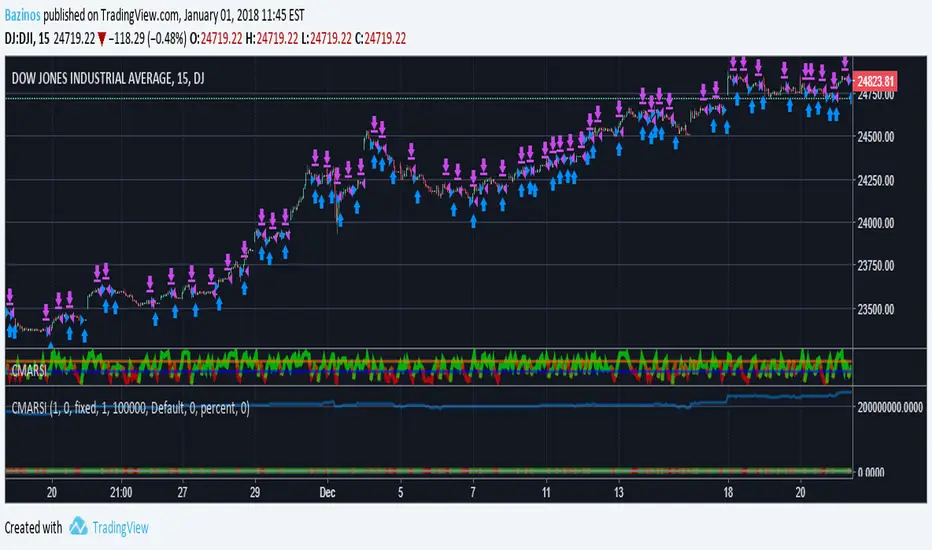This screenshot has width=932, height=550.
Task: Click the CMARSI oscillator pane label
Action: click(29, 371)
